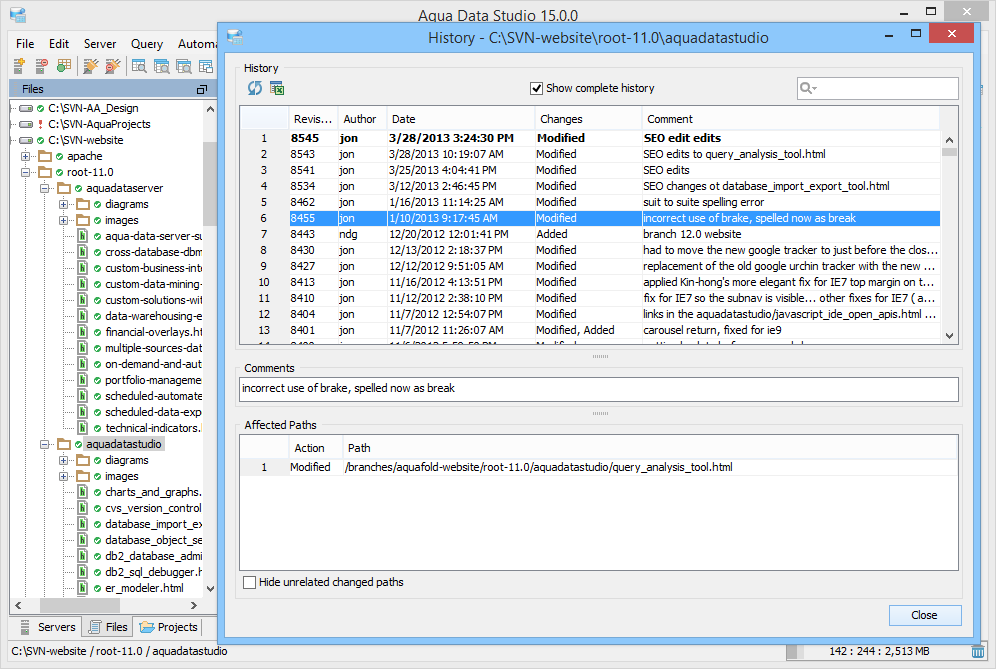Click folder icon of aquadatastudio node

(x=64, y=444)
